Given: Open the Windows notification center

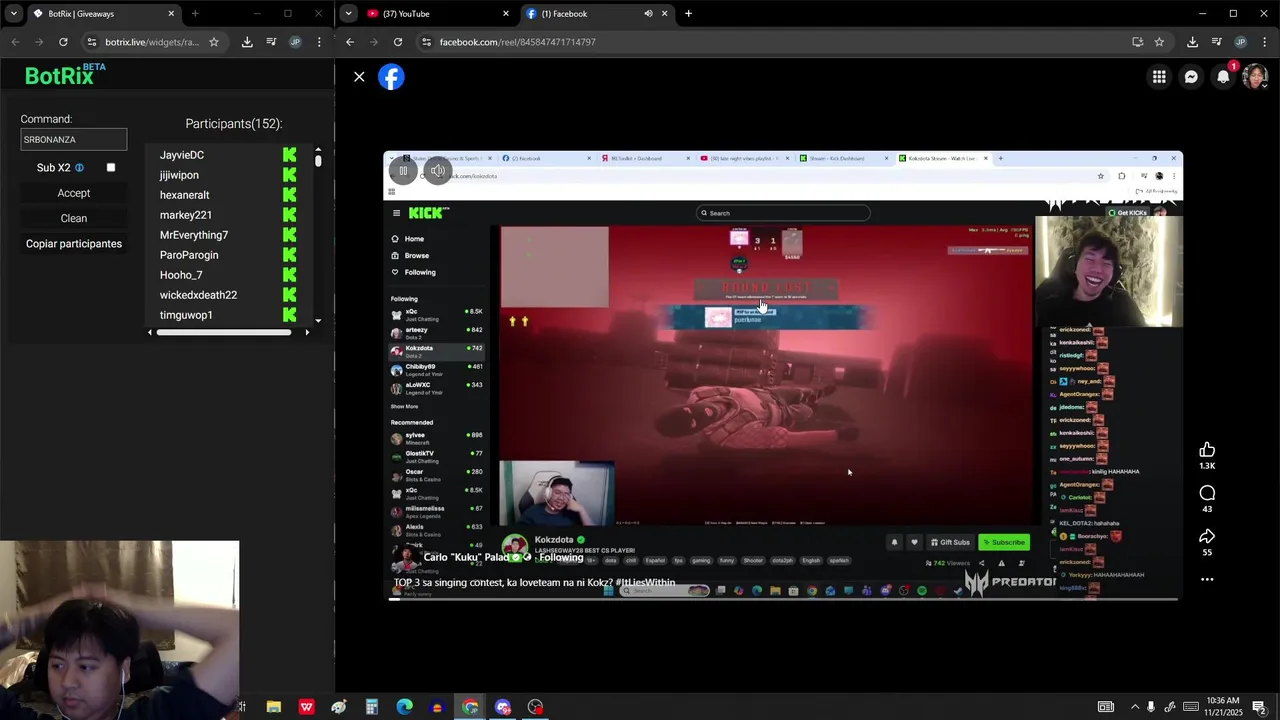Looking at the screenshot, I should point(1259,707).
